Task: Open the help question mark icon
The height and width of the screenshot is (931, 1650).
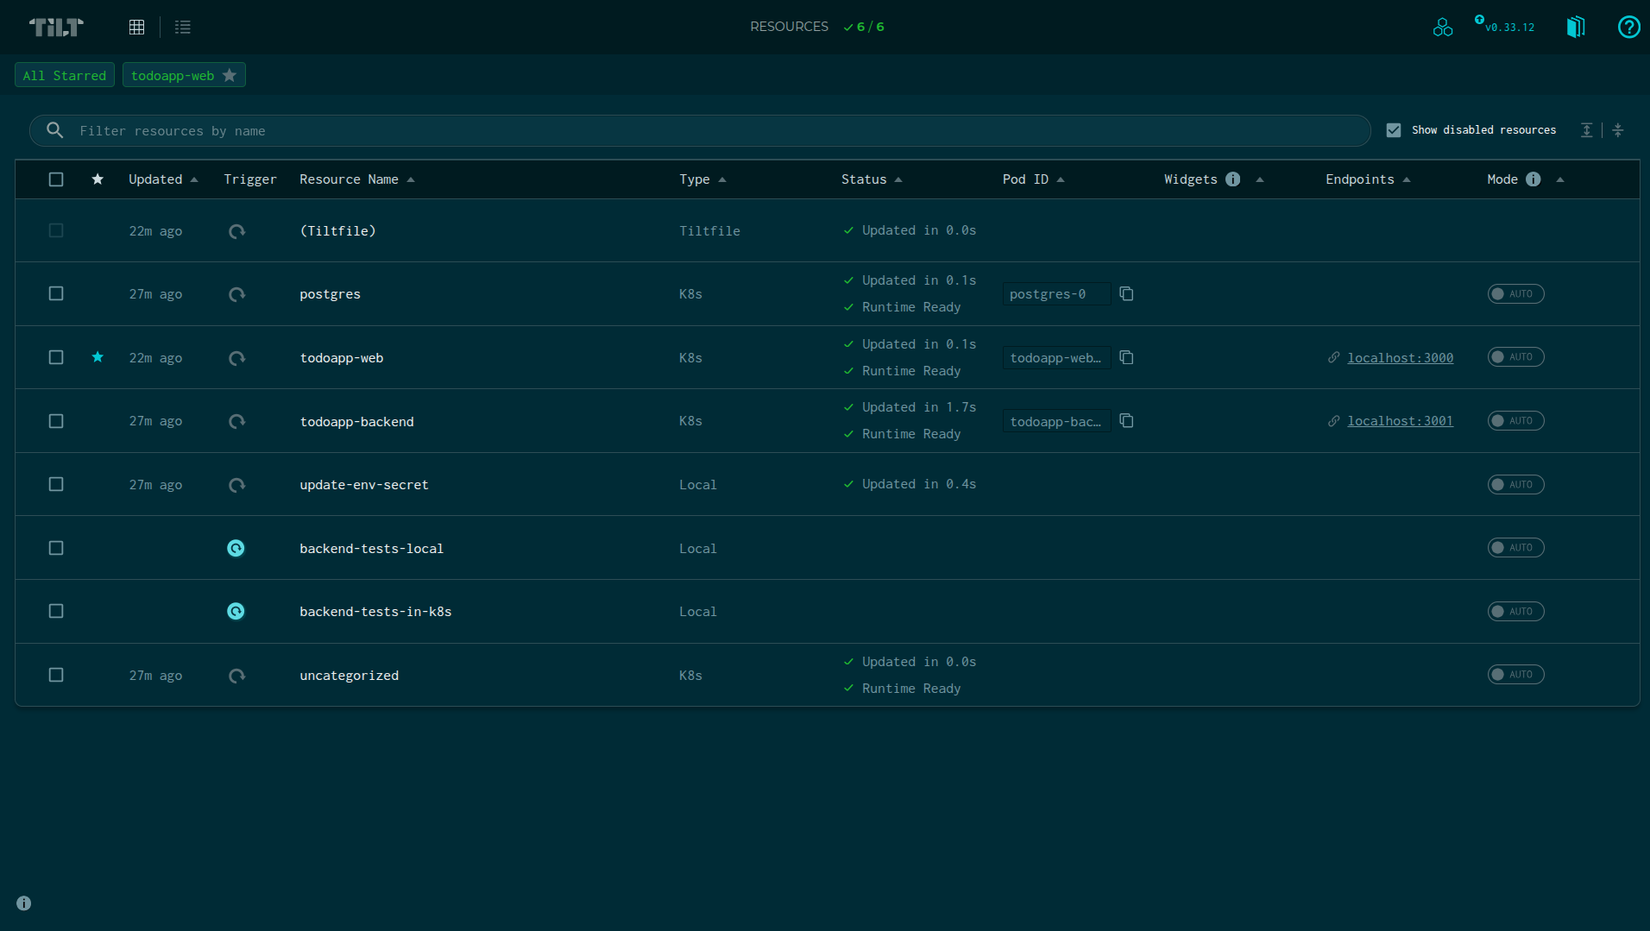Action: coord(1629,27)
